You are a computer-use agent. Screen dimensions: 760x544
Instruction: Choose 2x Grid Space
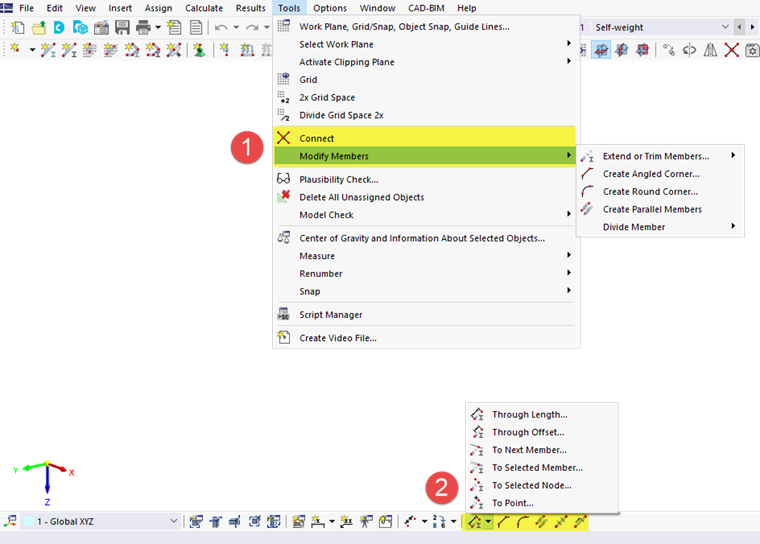pos(426,97)
